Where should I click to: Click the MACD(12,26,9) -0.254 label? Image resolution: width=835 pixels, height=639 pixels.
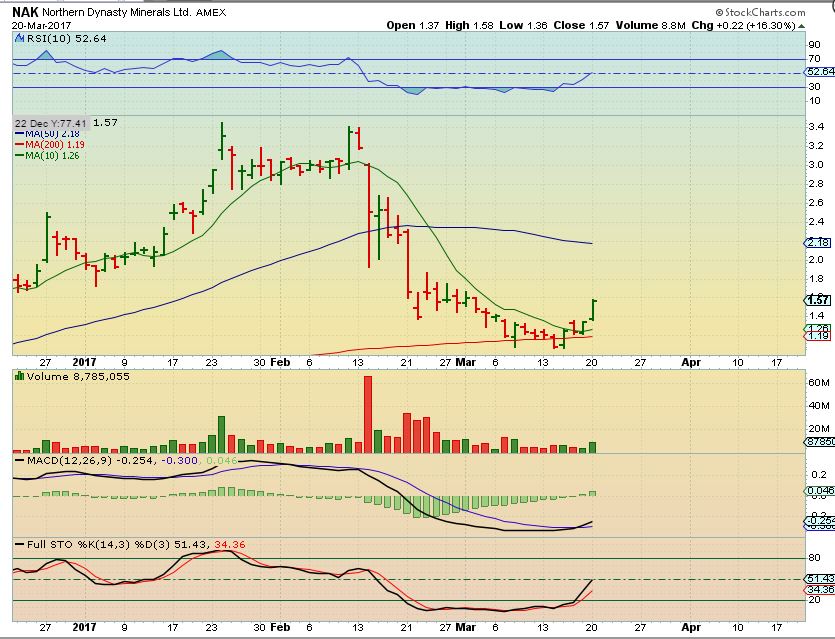point(90,460)
